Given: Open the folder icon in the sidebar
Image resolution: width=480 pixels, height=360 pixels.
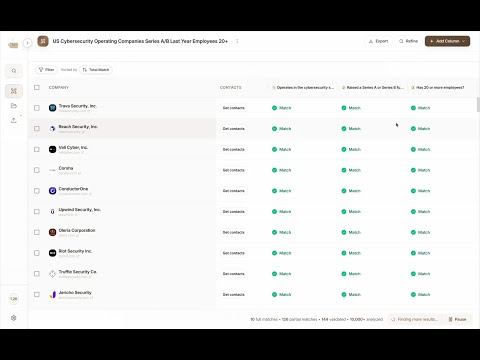Looking at the screenshot, I should [x=14, y=106].
